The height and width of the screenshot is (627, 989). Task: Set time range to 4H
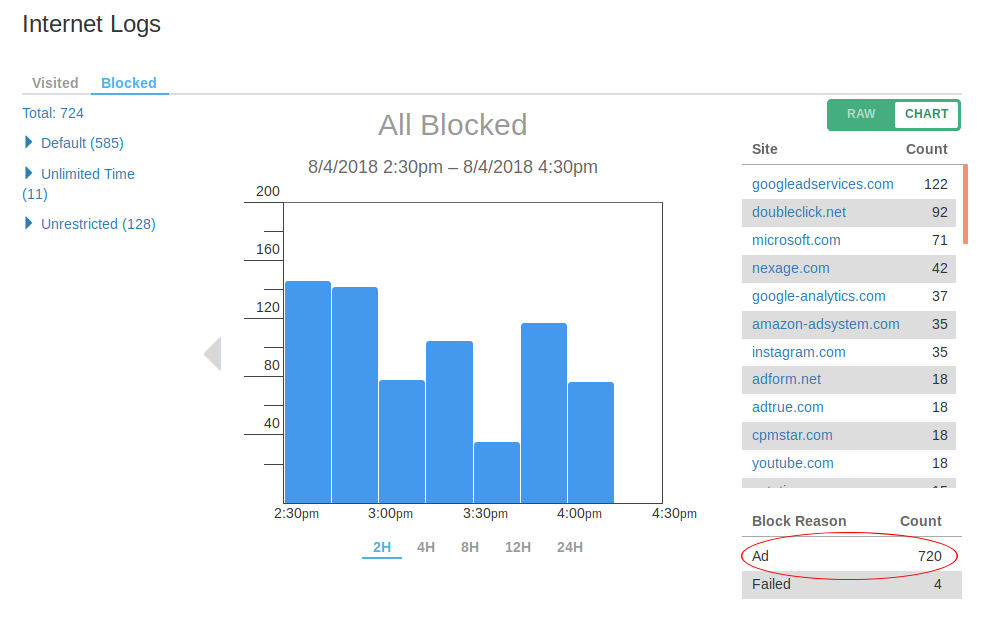click(426, 547)
